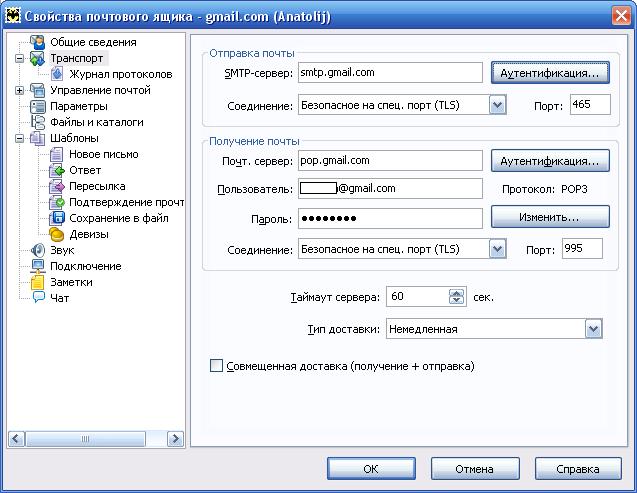
Task: Click the pop.gmail.com server field
Action: point(390,160)
